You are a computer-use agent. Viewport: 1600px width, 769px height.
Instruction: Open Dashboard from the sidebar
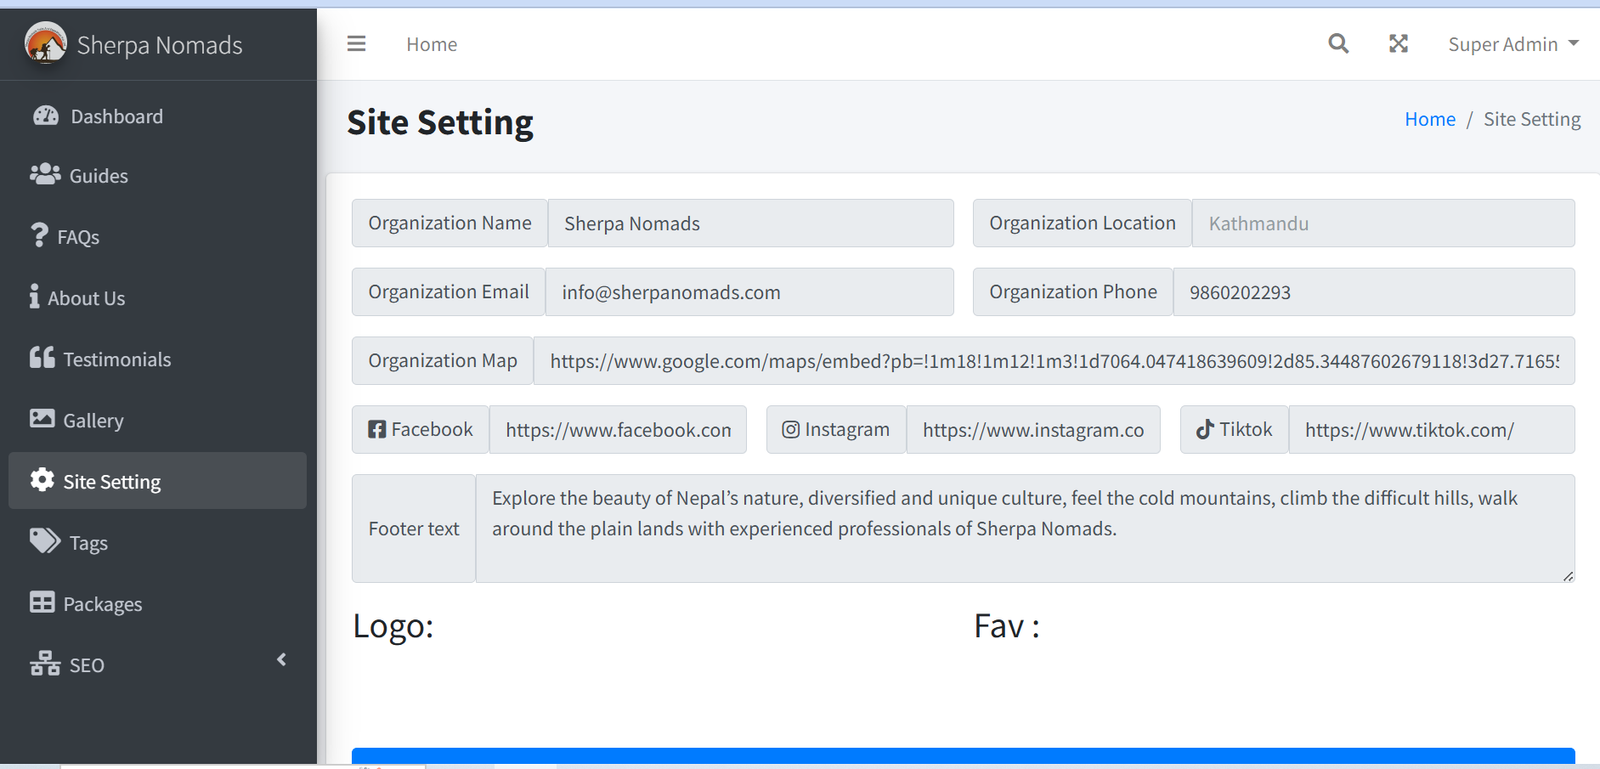[x=116, y=116]
